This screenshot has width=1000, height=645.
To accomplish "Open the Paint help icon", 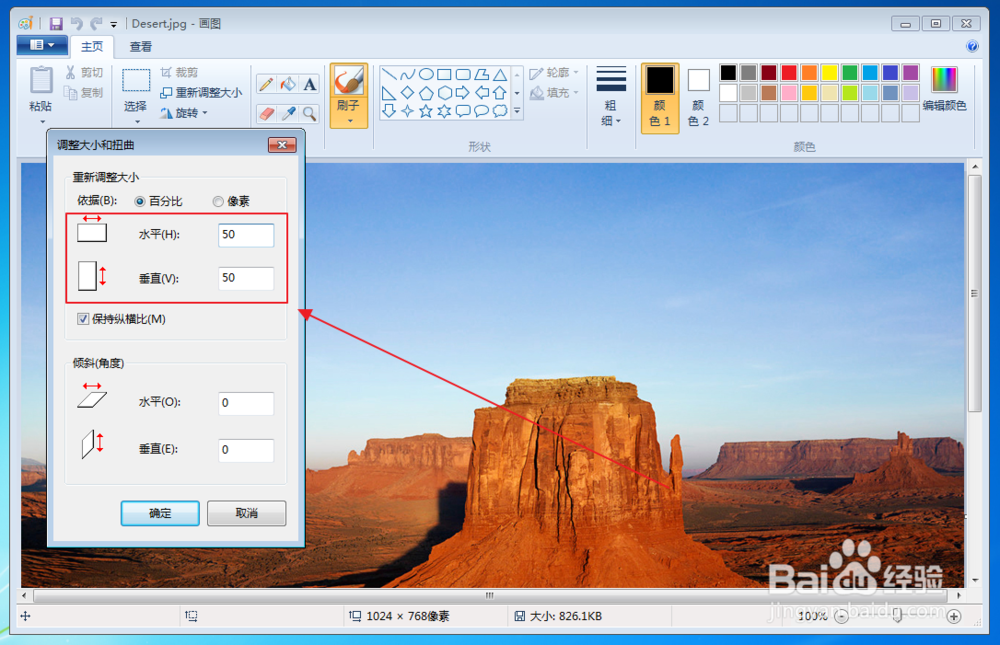I will point(972,46).
